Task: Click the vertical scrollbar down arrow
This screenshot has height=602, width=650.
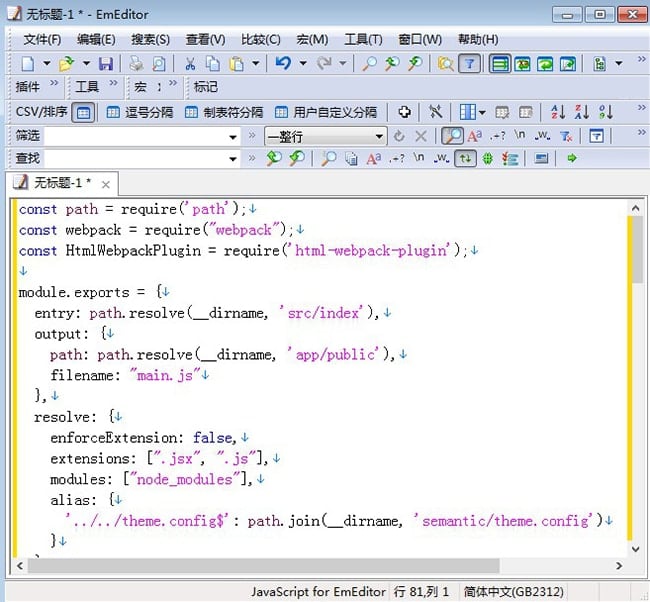Action: (x=635, y=549)
